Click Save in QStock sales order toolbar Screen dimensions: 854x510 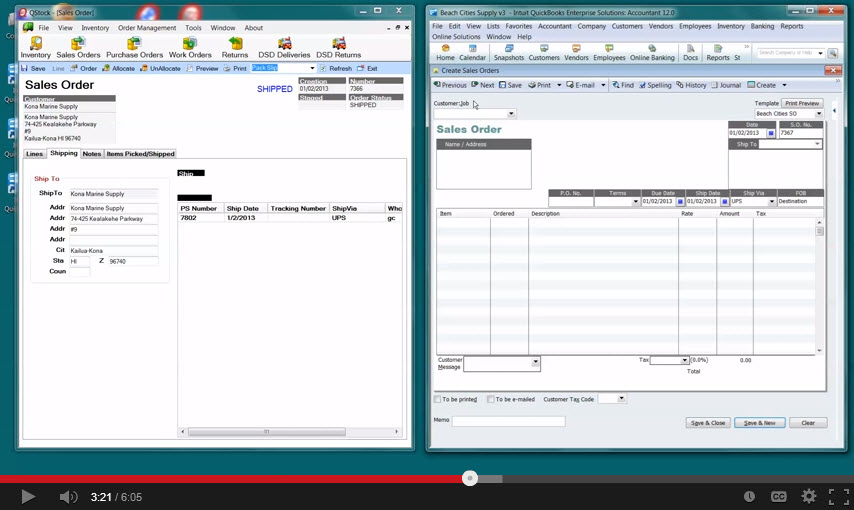point(33,69)
